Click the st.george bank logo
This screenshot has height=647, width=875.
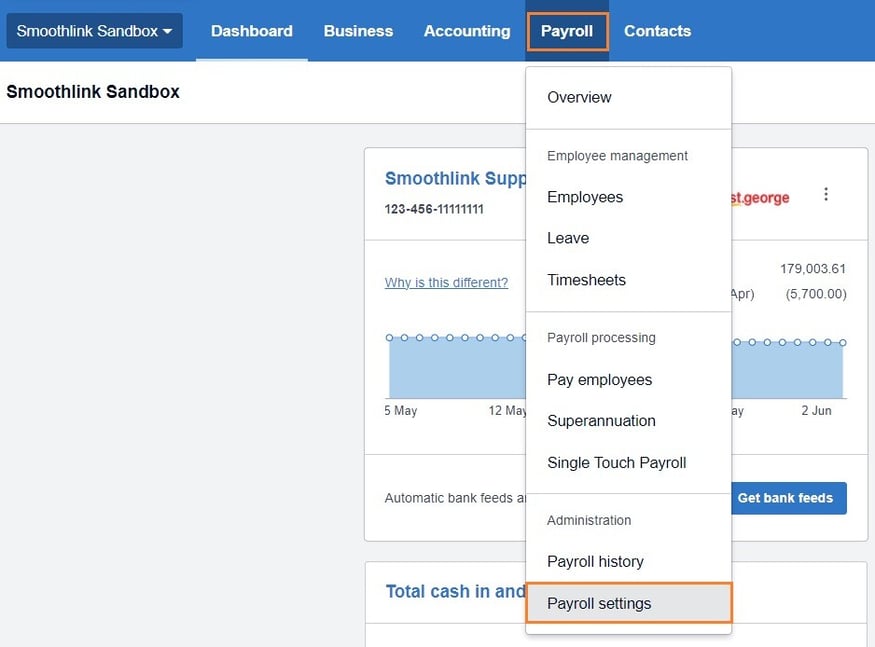coord(758,197)
